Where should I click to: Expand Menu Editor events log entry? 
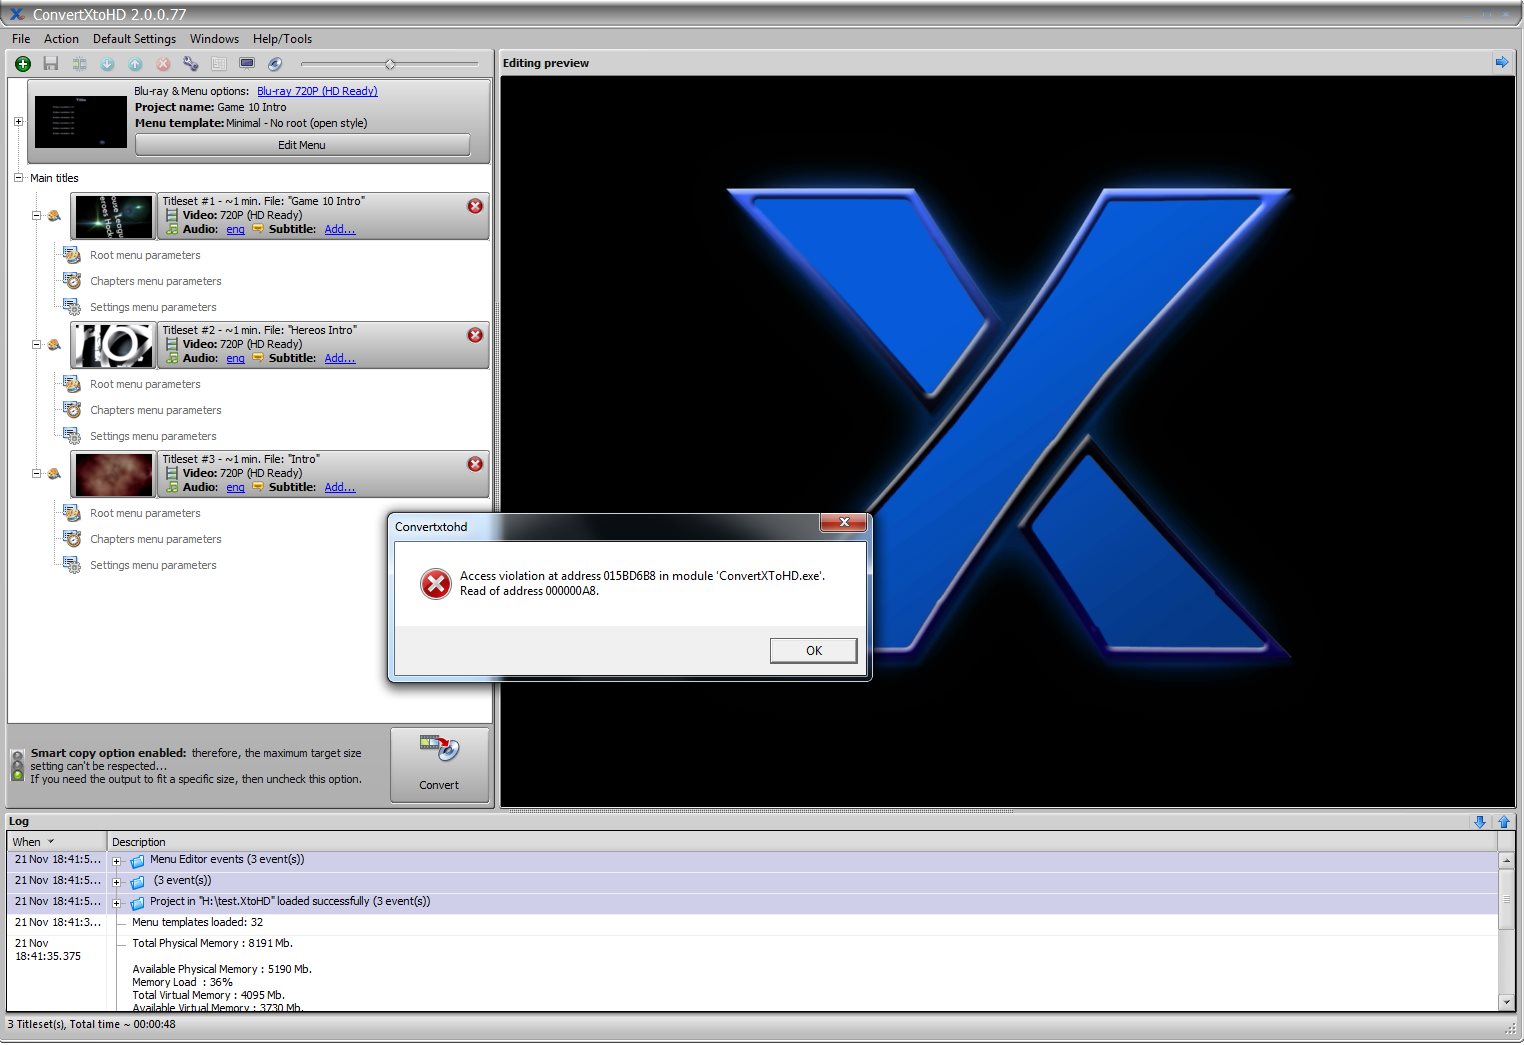117,860
